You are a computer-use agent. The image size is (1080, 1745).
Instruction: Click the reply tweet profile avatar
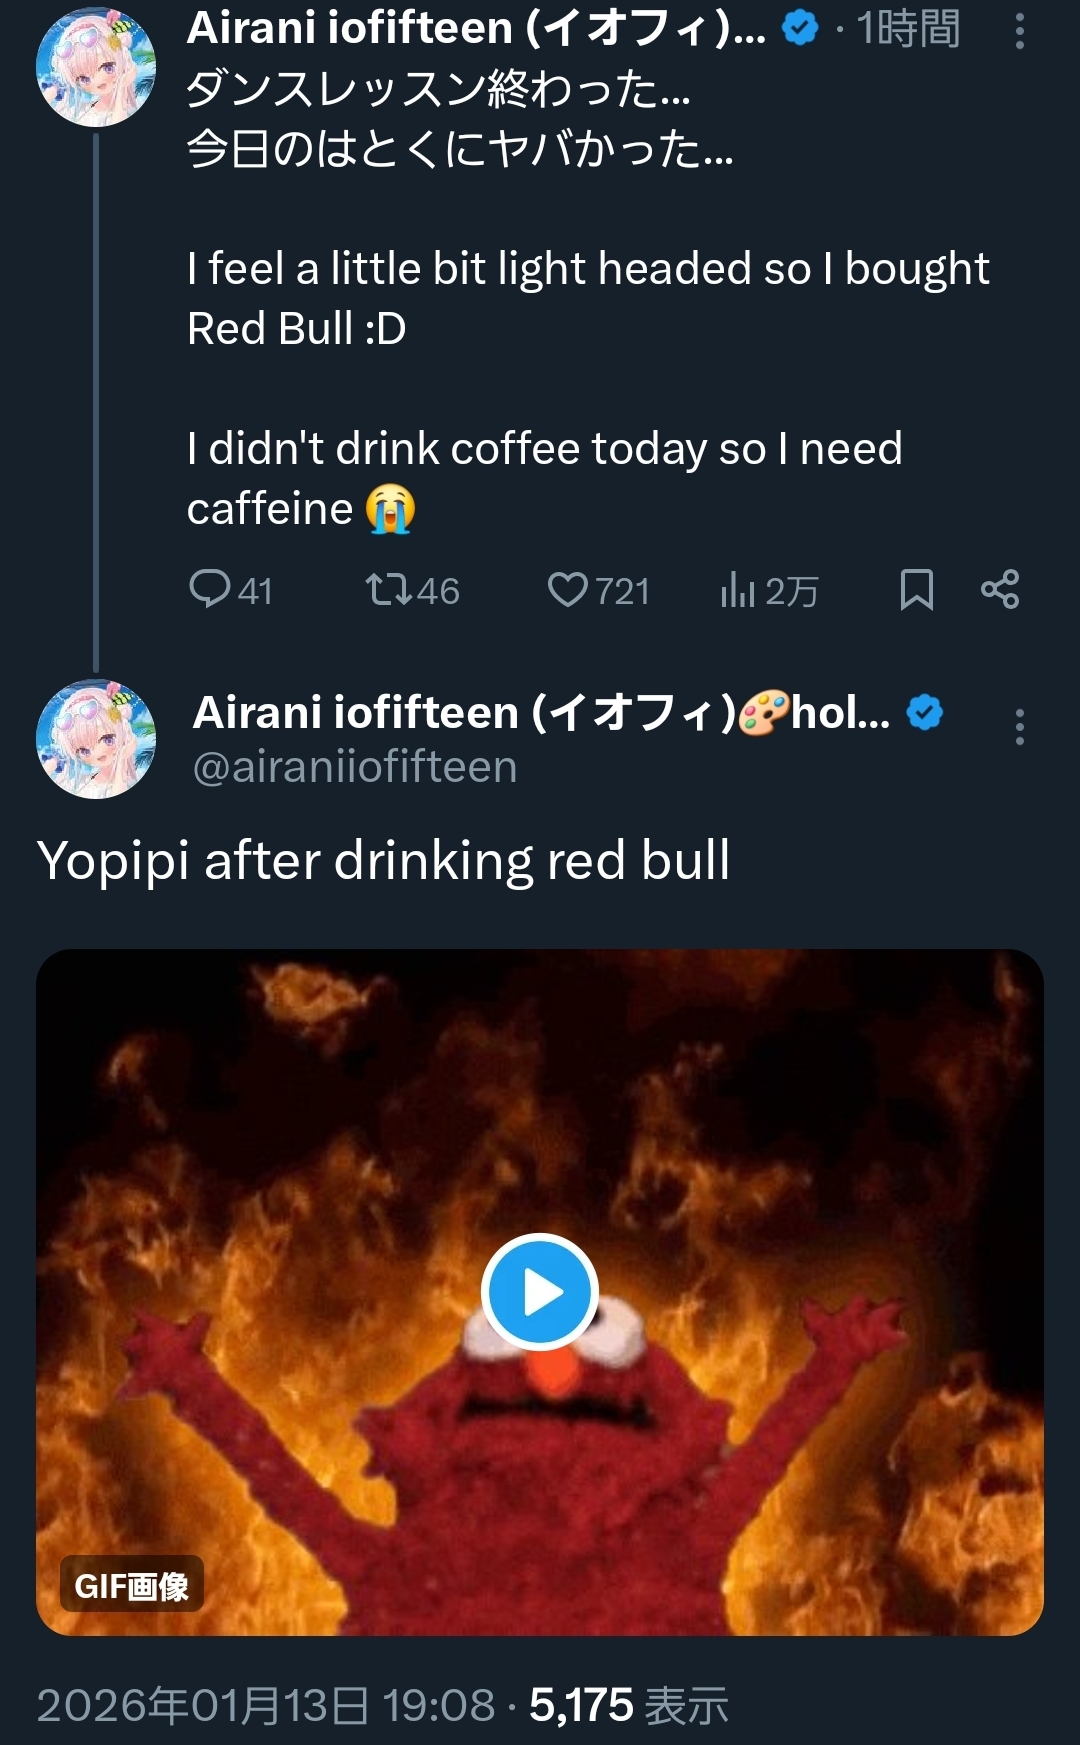(x=96, y=739)
